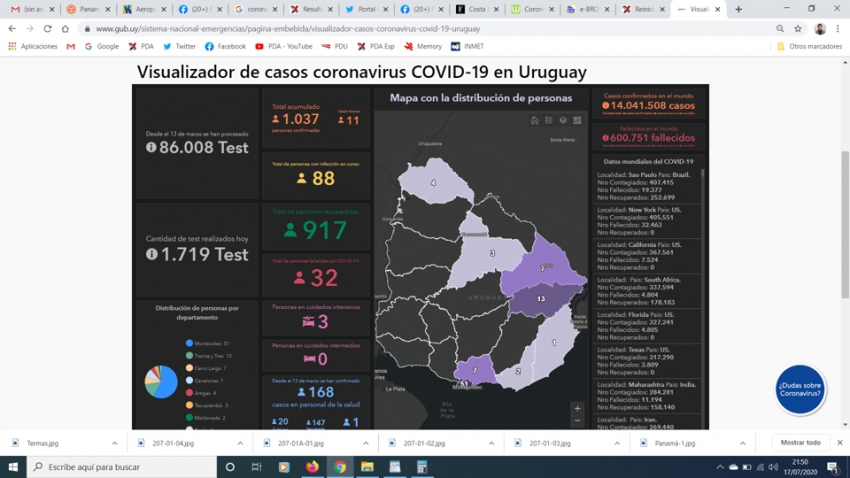850x478 pixels.
Task: Click the Montevideo blue legend swatch
Action: coord(189,343)
